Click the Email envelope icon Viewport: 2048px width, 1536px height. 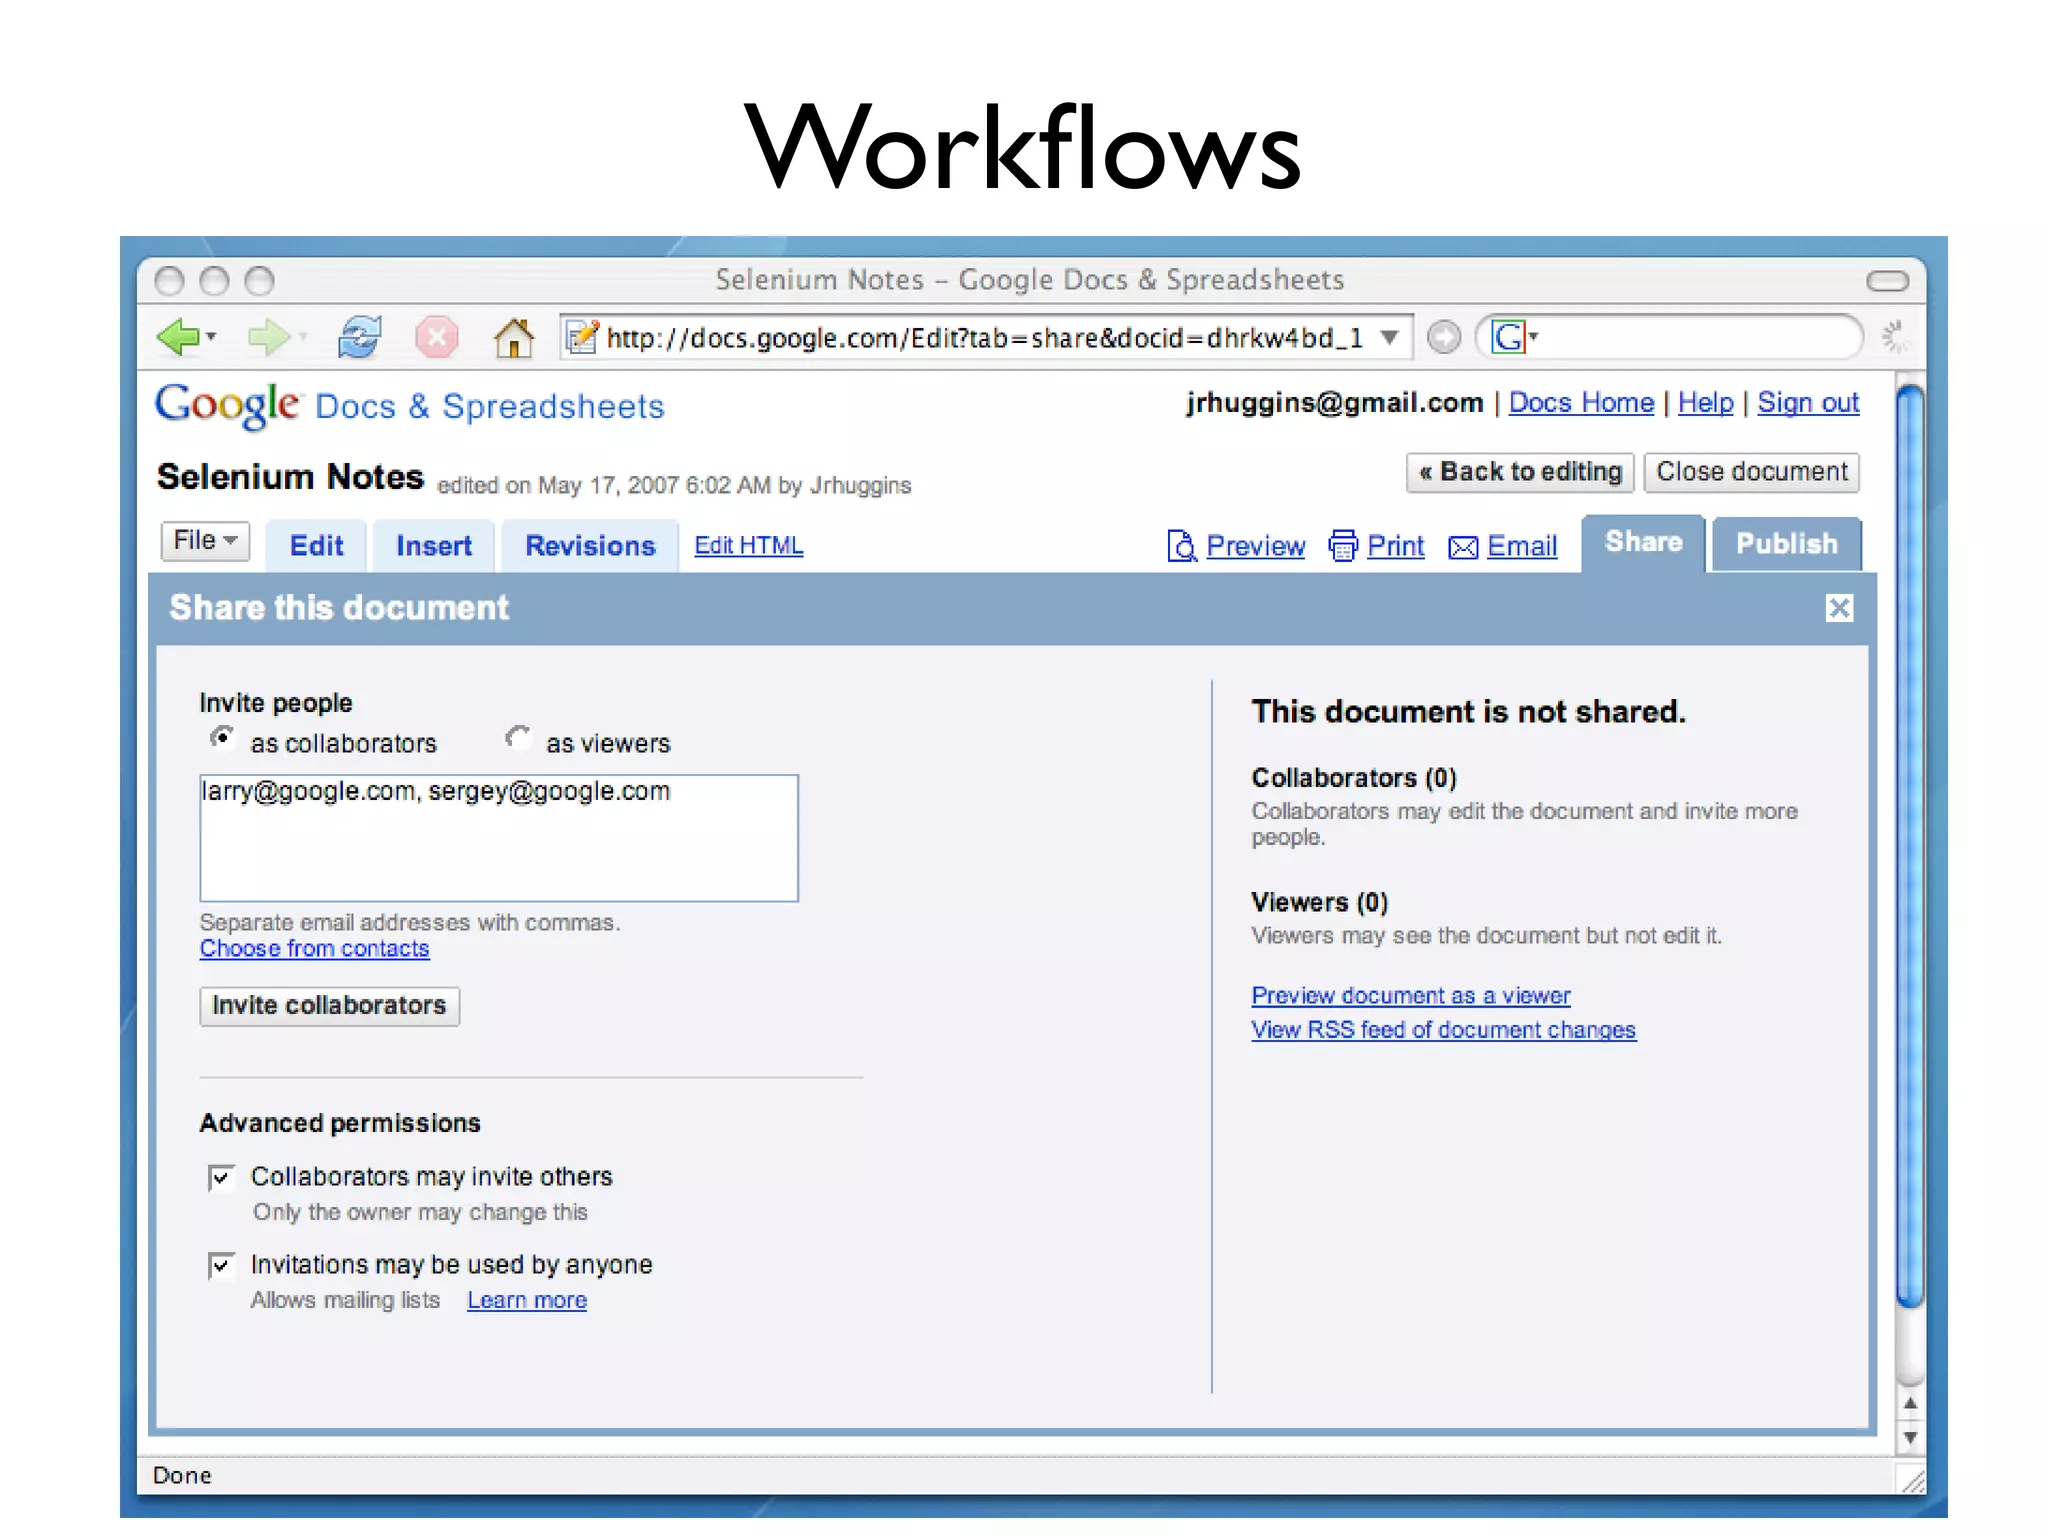pos(1463,547)
